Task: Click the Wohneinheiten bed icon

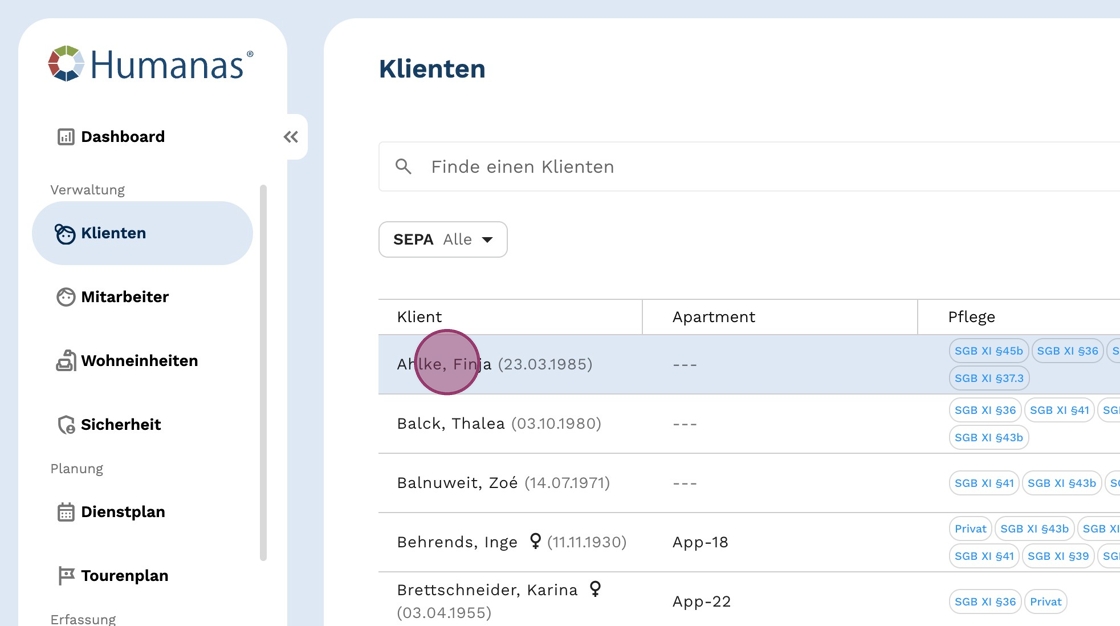Action: tap(66, 361)
